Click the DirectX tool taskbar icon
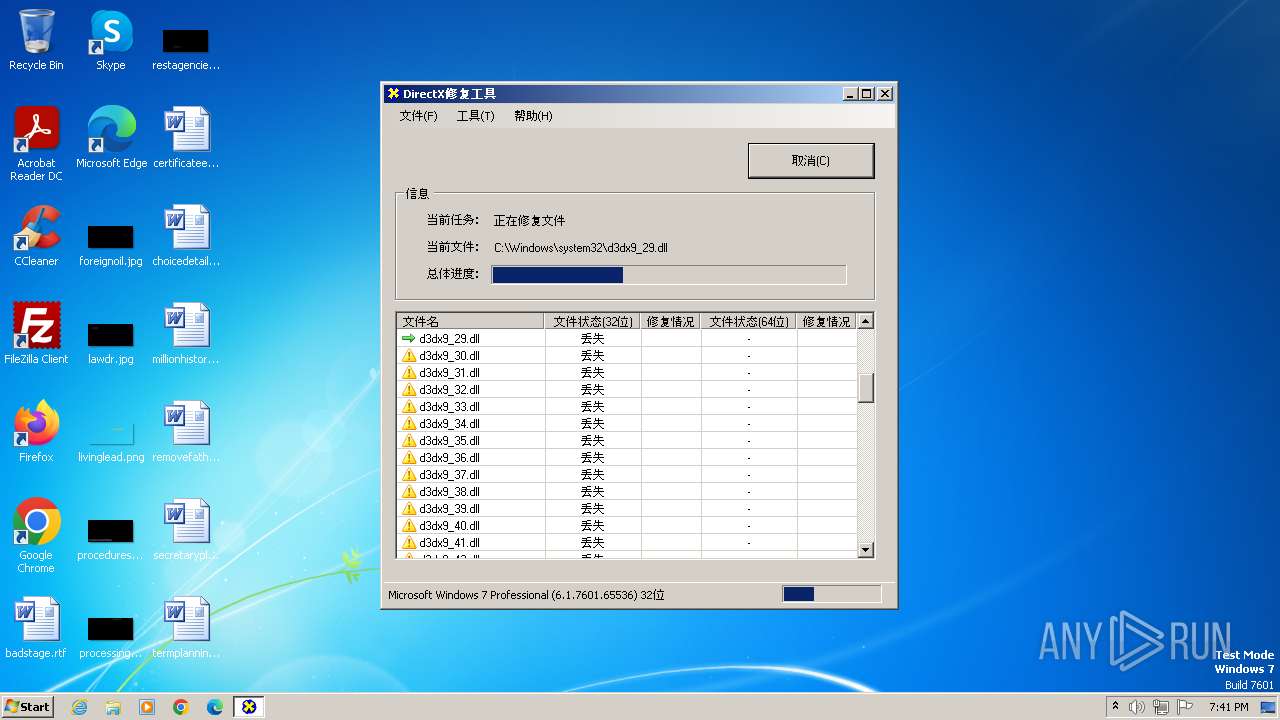The height and width of the screenshot is (720, 1280). coord(249,707)
